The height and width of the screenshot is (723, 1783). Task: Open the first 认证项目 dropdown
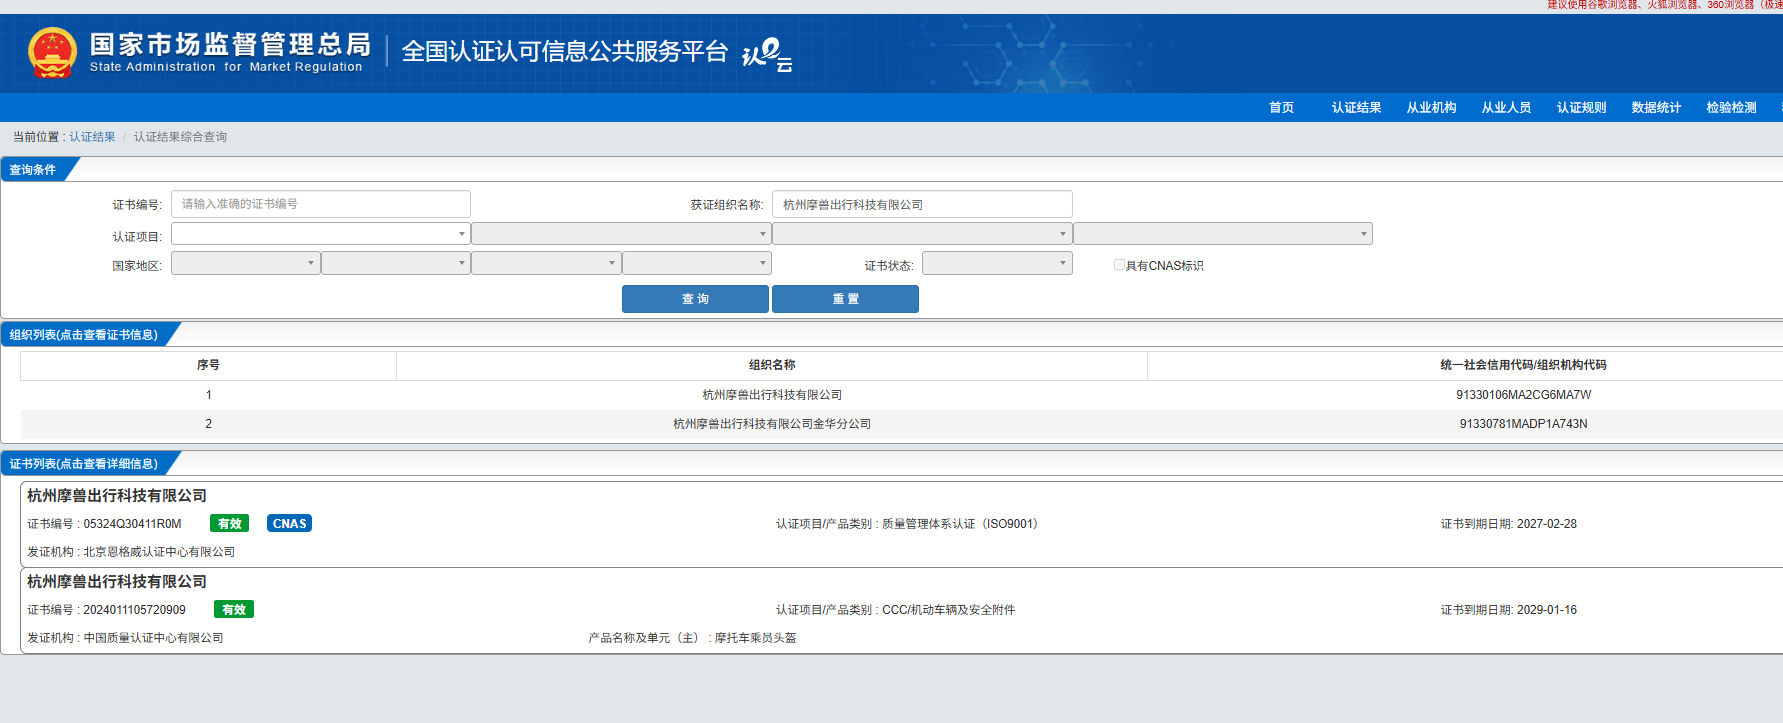(320, 234)
